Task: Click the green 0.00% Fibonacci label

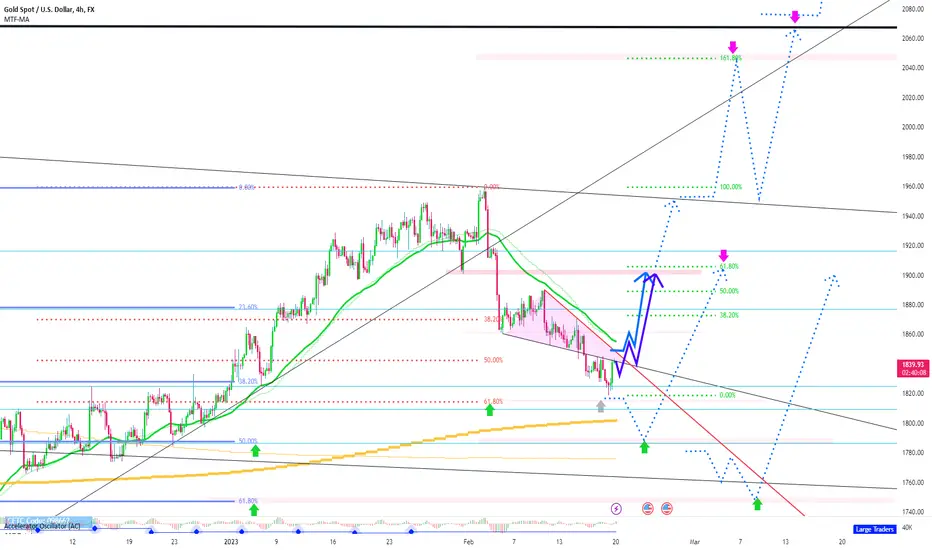Action: [728, 395]
